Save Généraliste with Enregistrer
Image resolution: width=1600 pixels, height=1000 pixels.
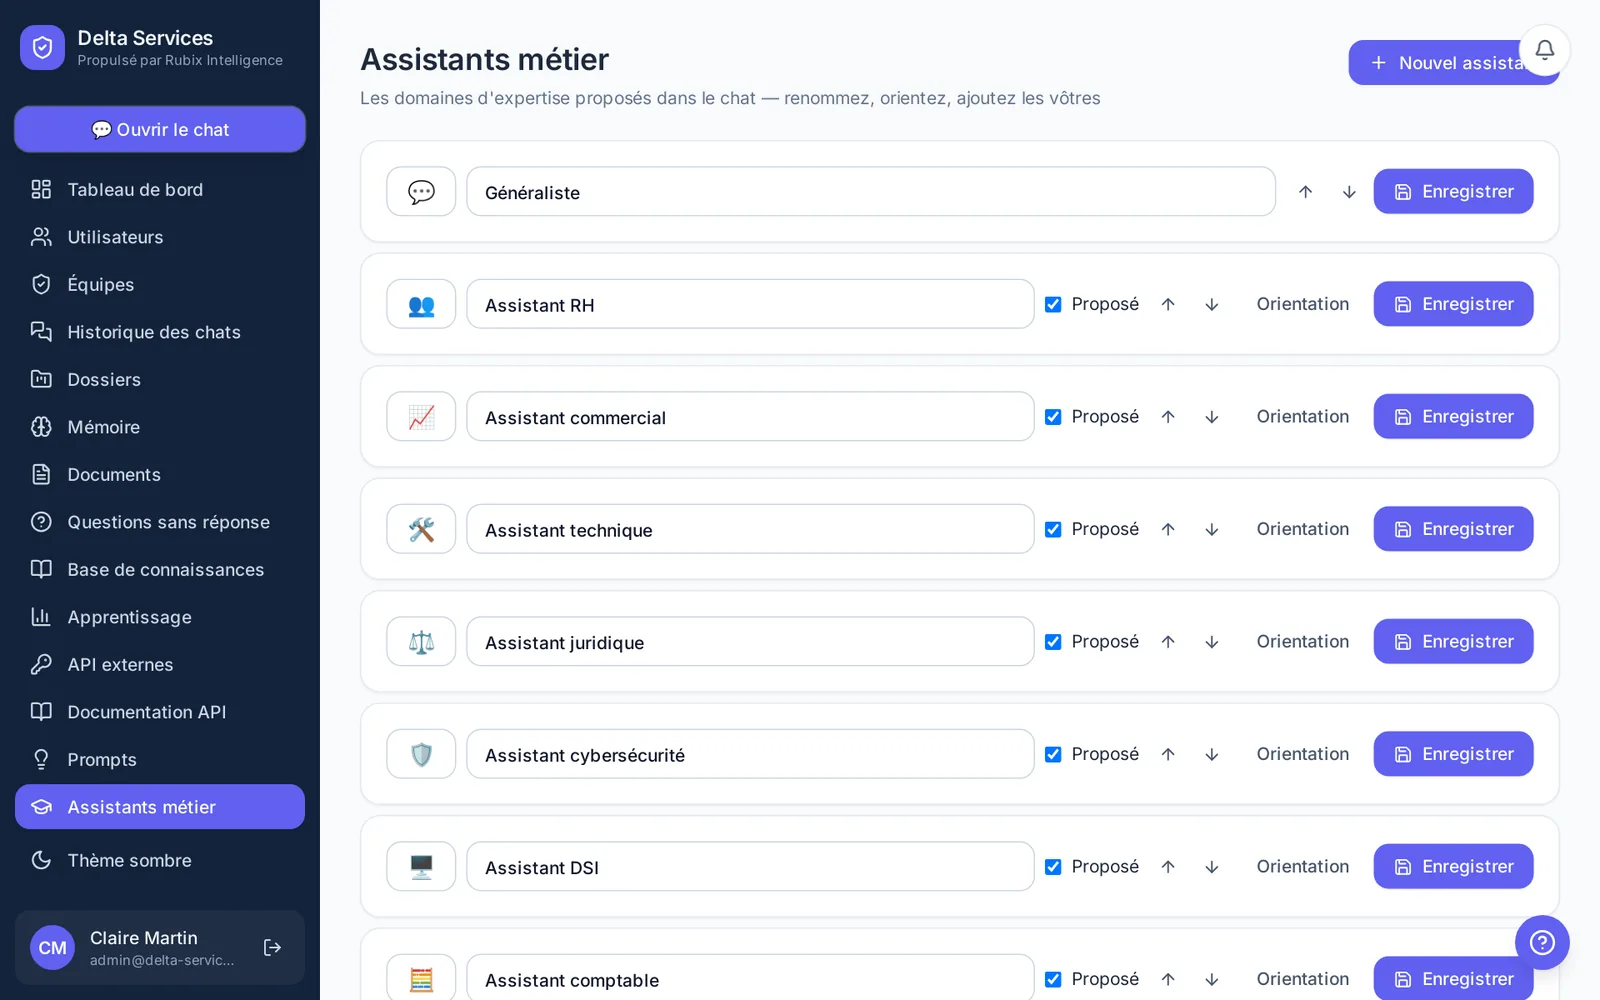1453,192
